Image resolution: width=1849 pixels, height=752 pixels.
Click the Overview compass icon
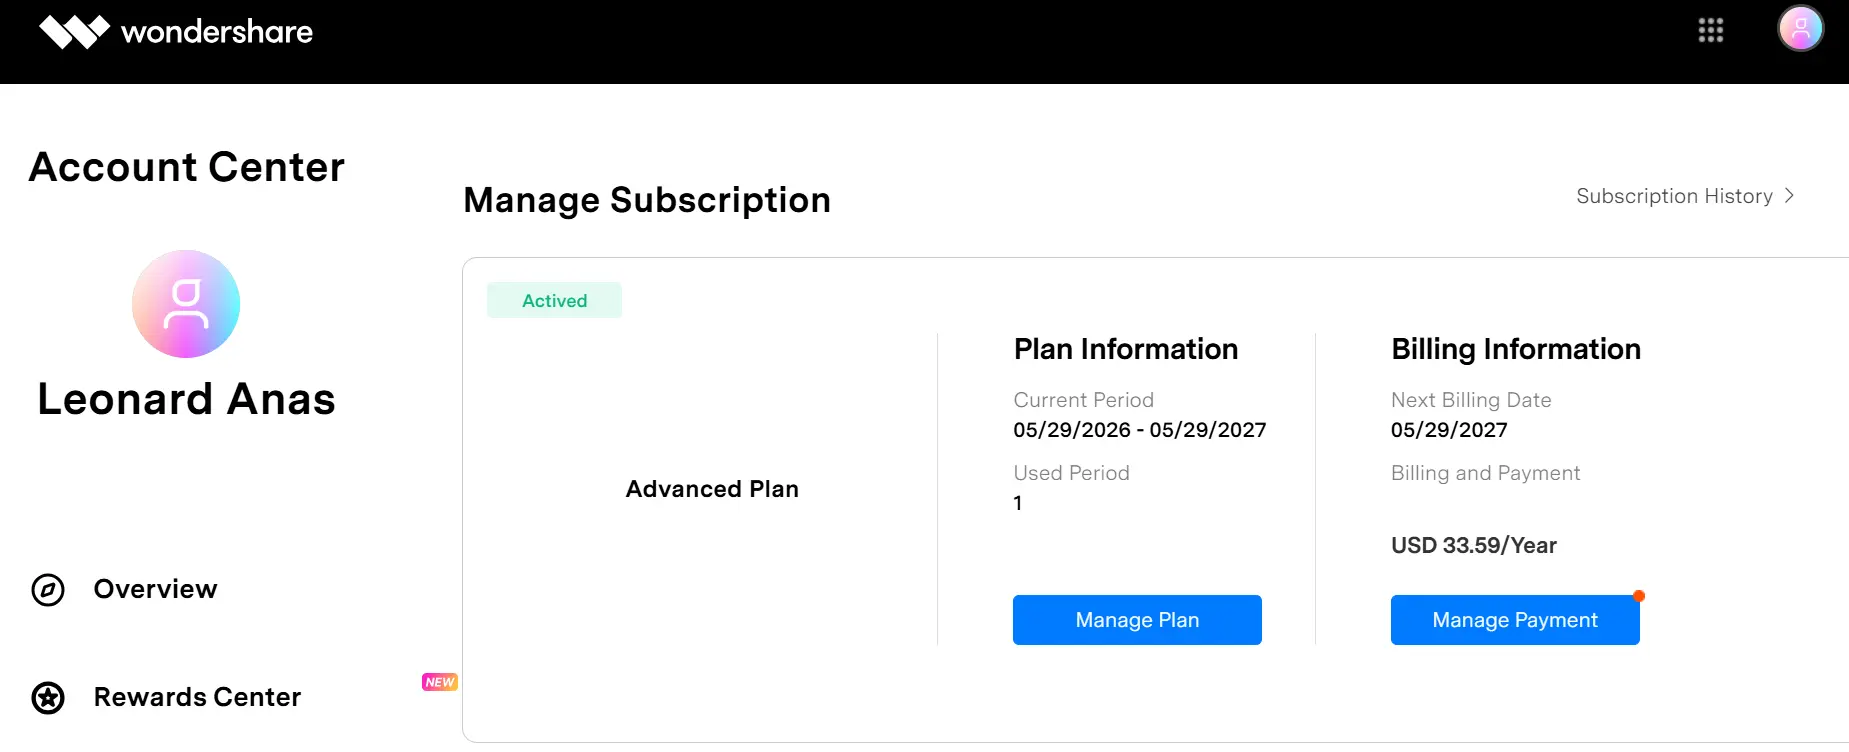click(48, 590)
